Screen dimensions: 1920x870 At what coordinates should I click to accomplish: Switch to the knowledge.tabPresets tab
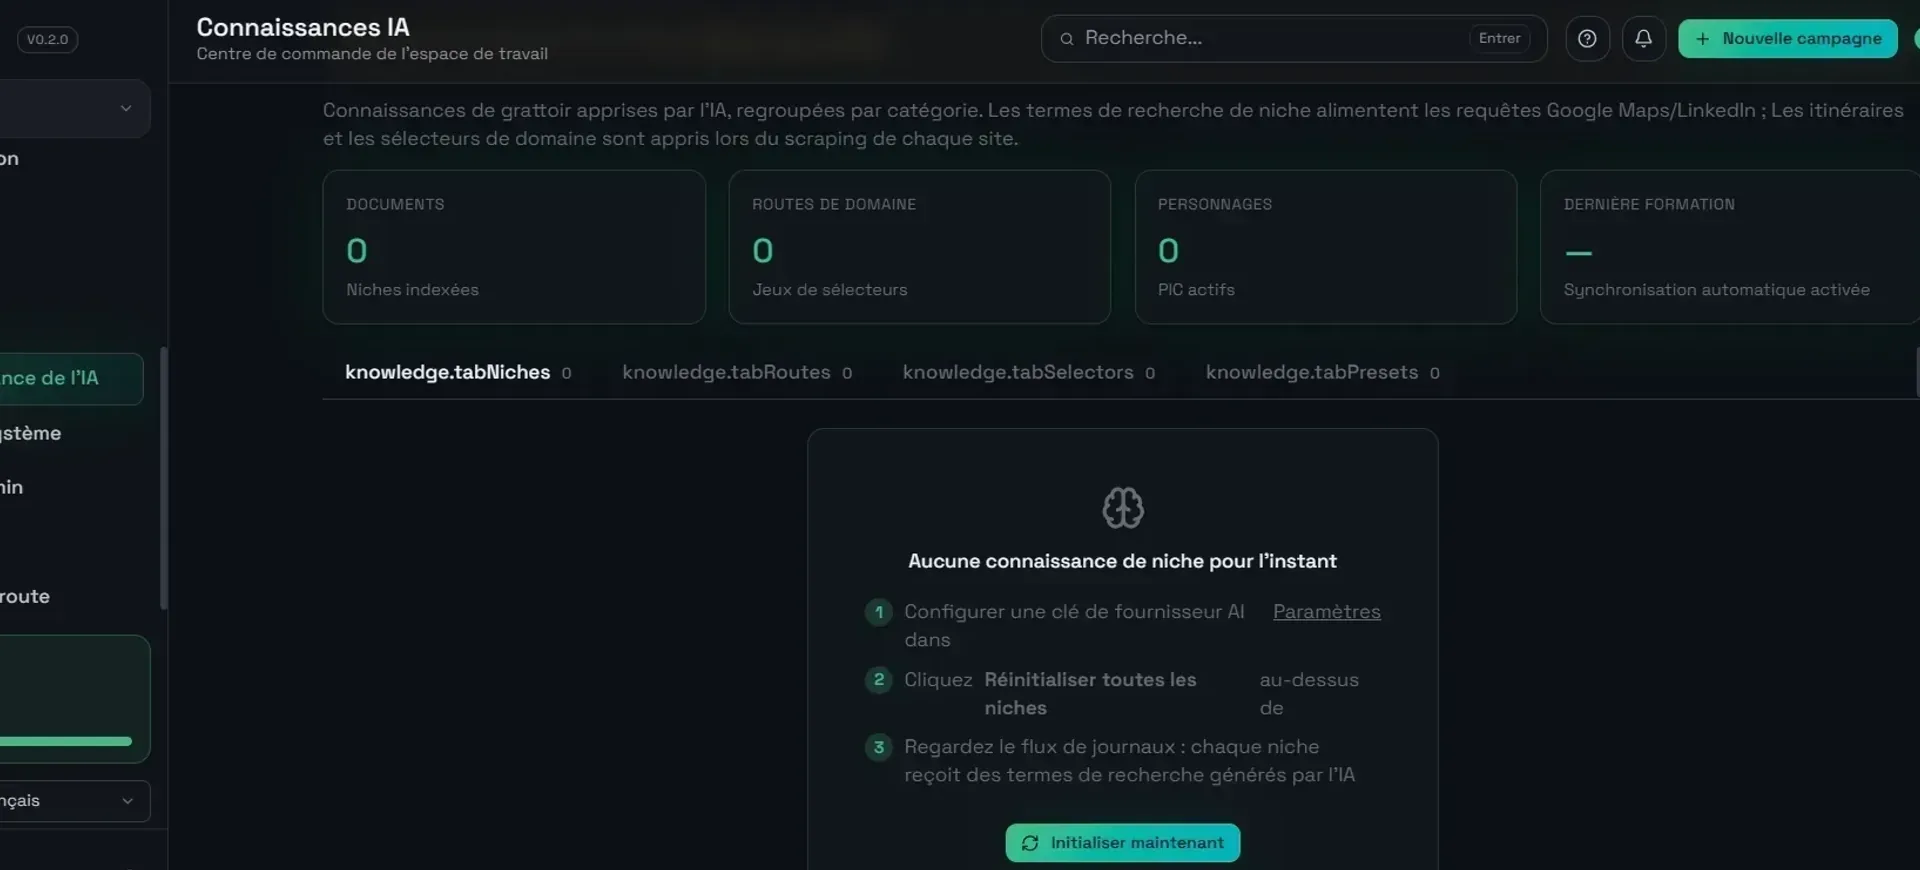click(x=1323, y=372)
